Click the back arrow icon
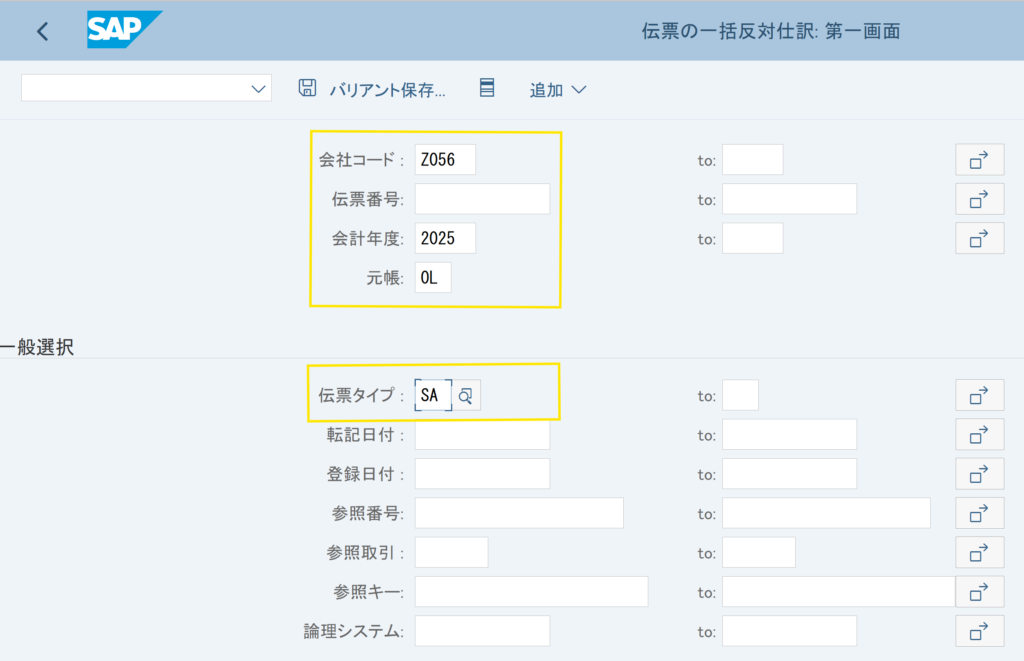 pyautogui.click(x=42, y=31)
